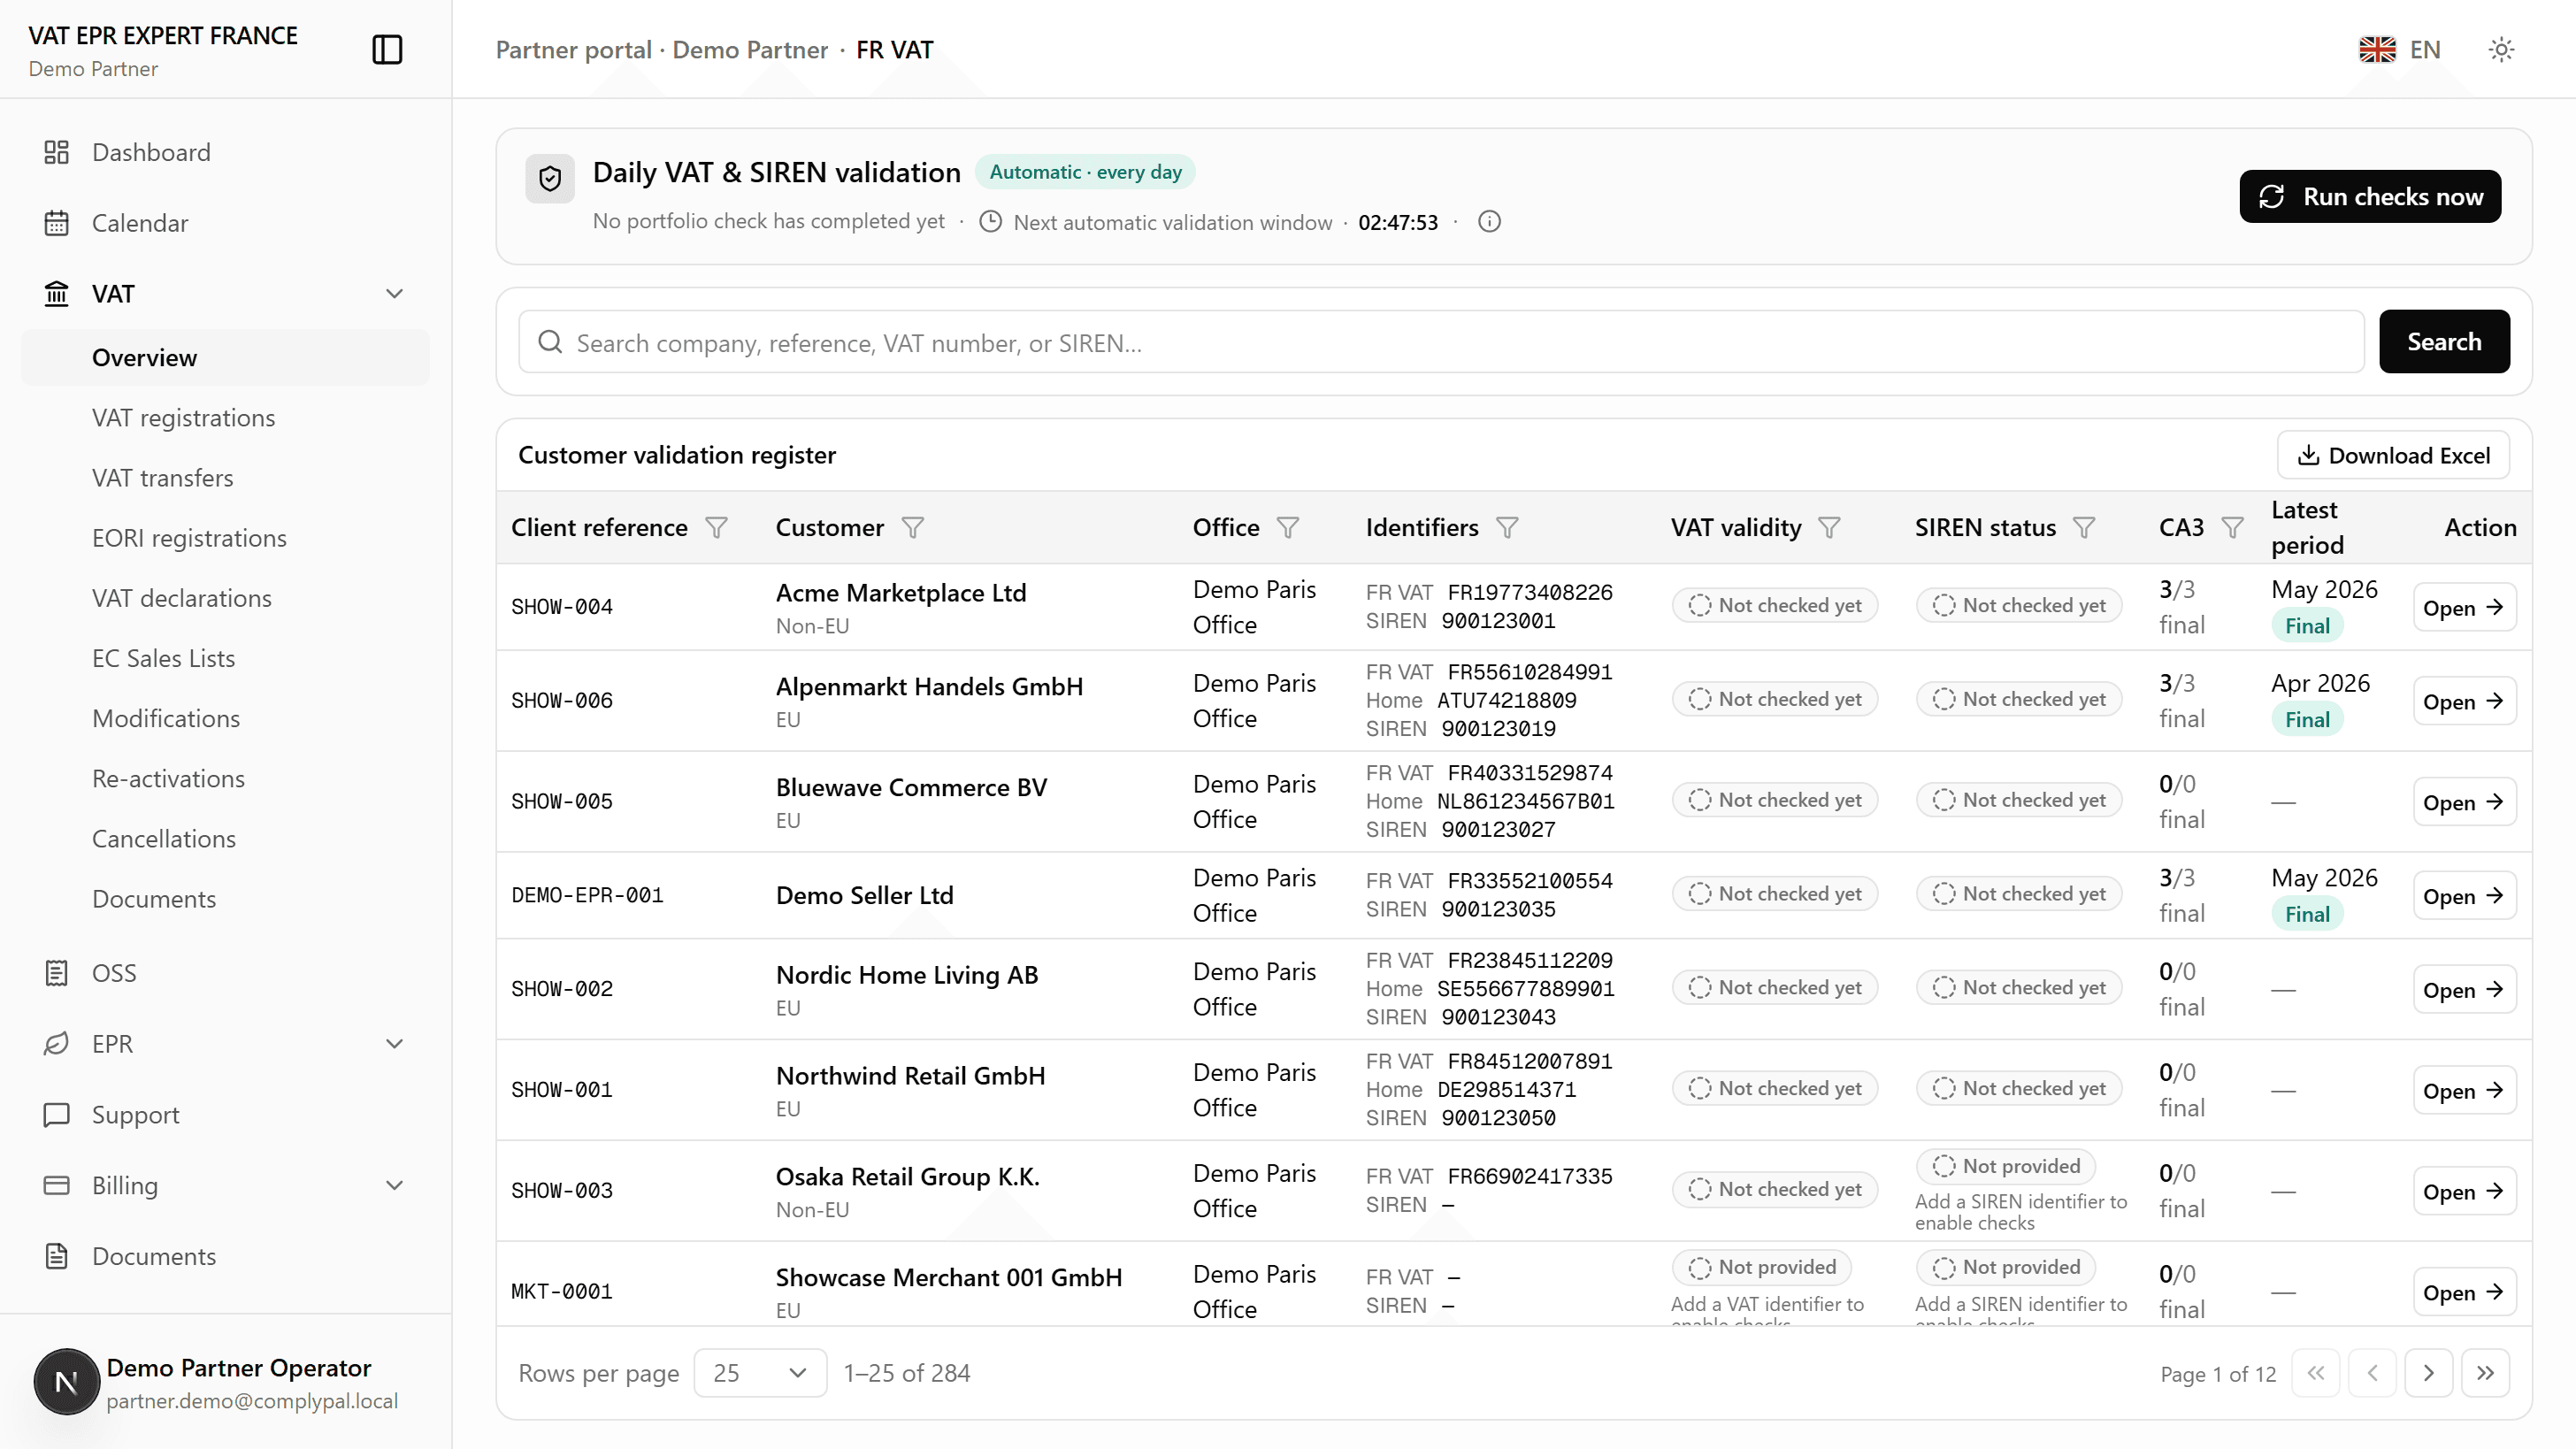
Task: Open the Demo Seller Ltd row
Action: (2464, 896)
